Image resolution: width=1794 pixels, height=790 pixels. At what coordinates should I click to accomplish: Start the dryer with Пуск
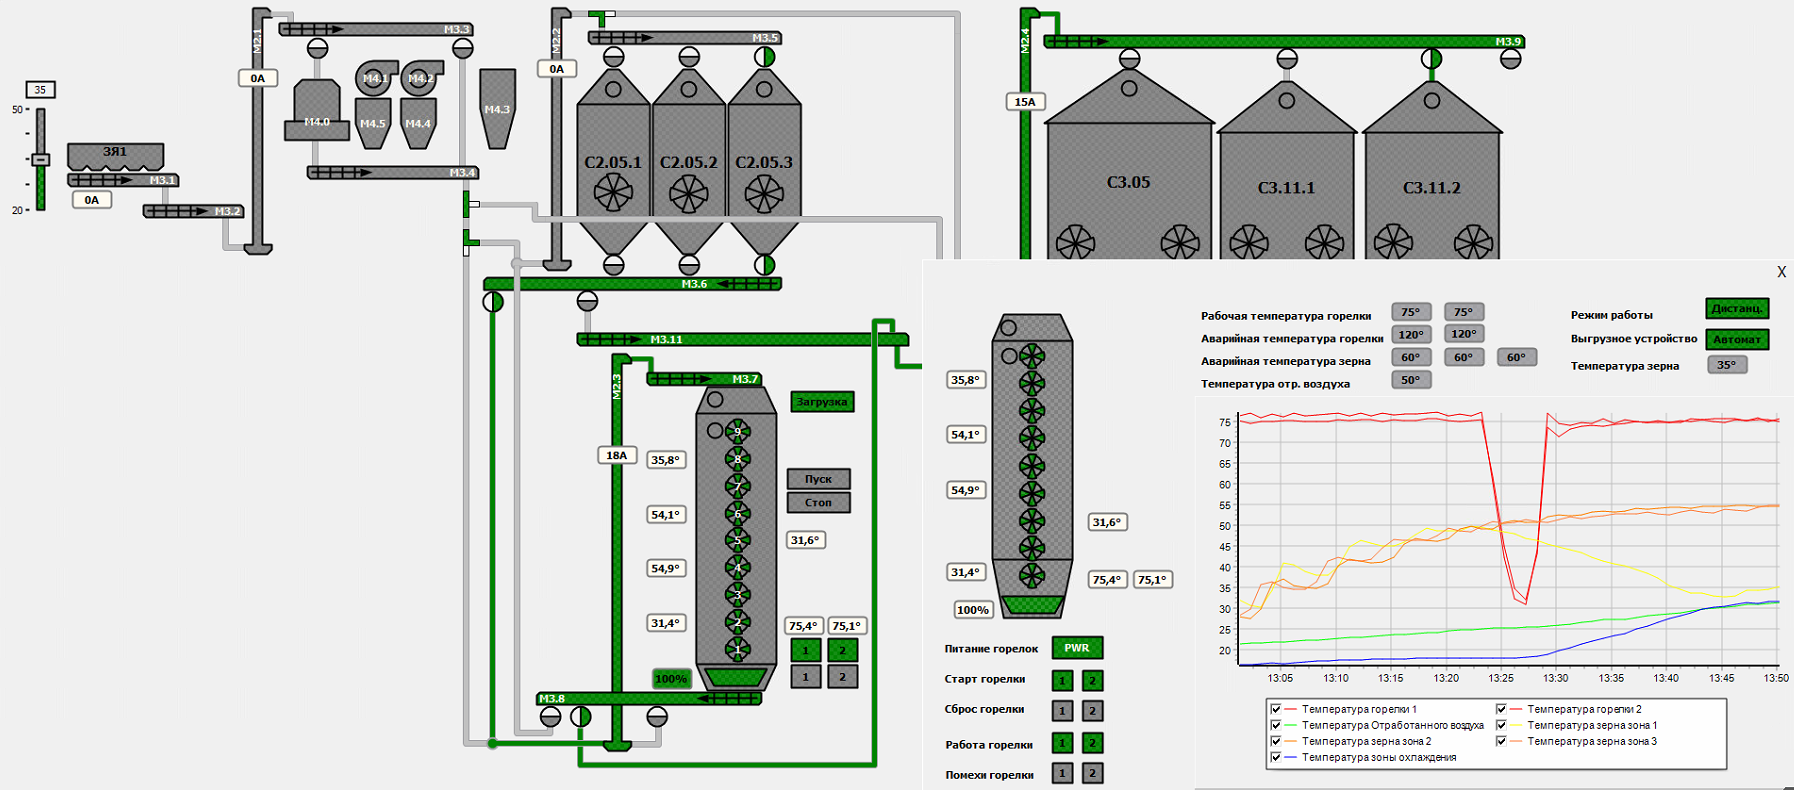819,479
